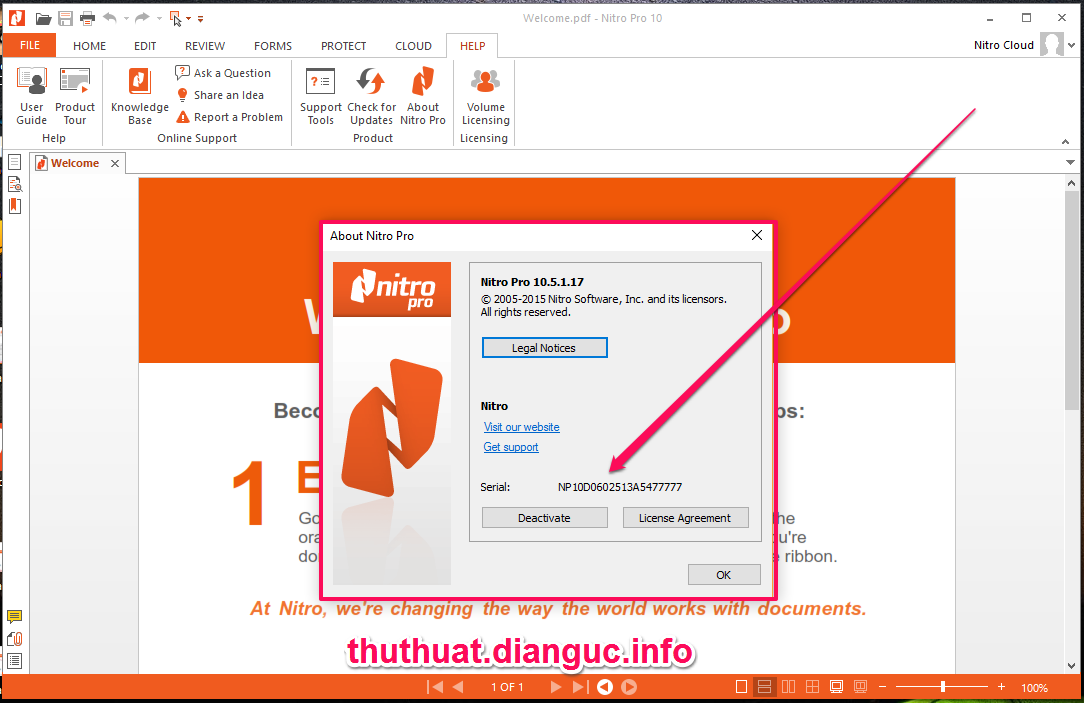Go to last page in status bar

point(580,687)
